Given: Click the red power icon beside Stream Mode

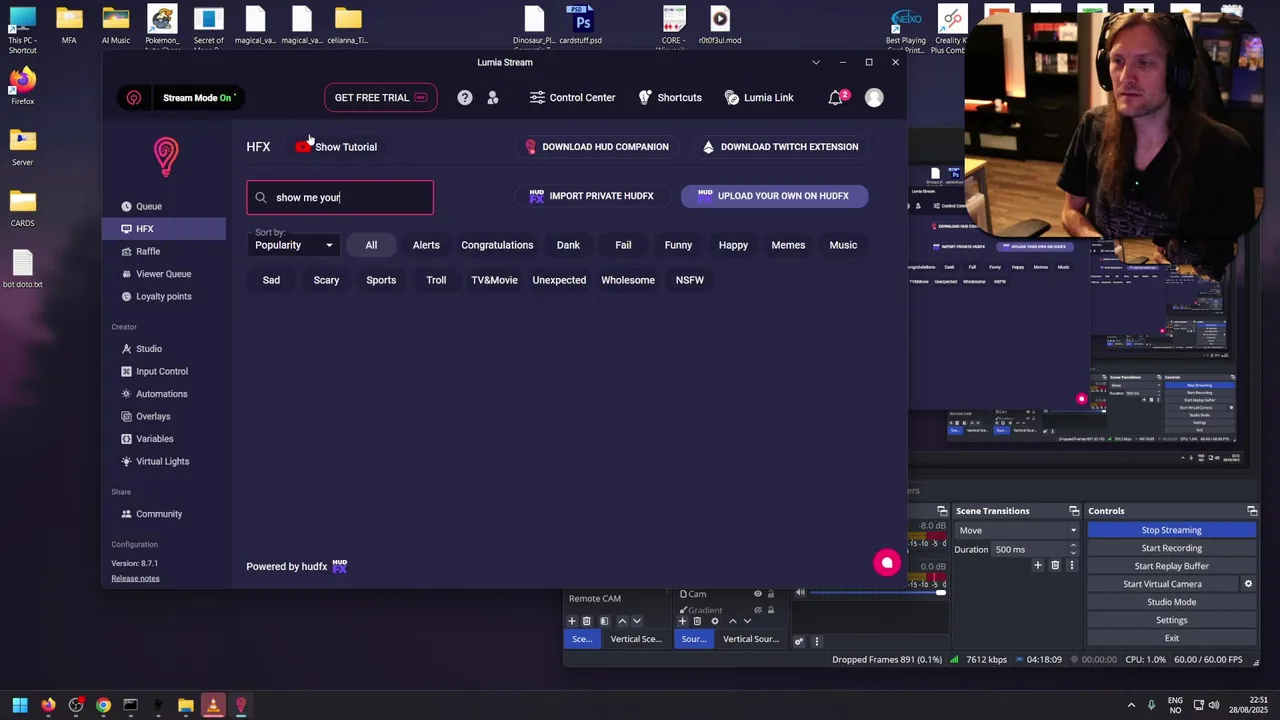Looking at the screenshot, I should pos(134,98).
